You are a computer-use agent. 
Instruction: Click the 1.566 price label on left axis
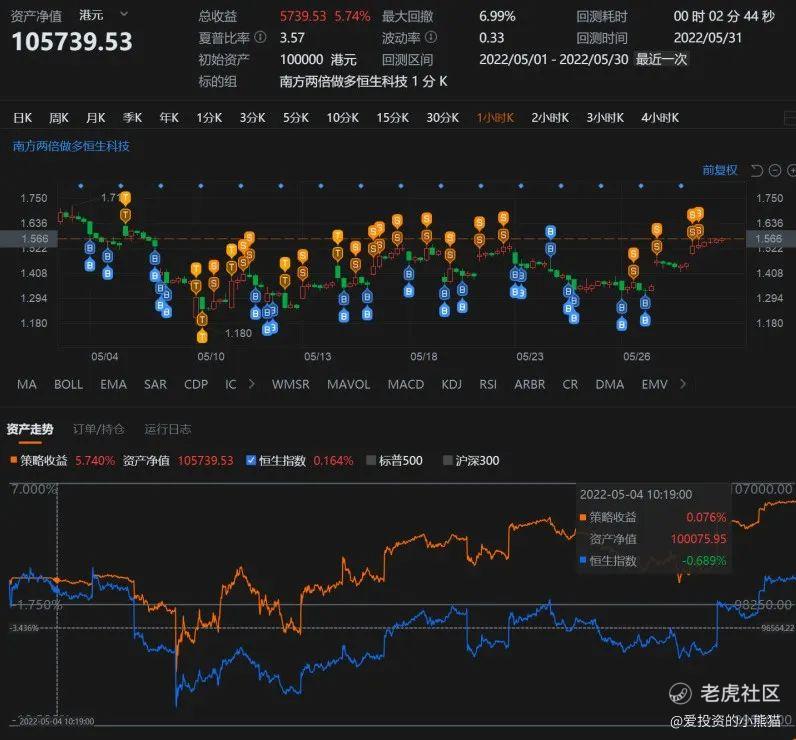point(35,239)
